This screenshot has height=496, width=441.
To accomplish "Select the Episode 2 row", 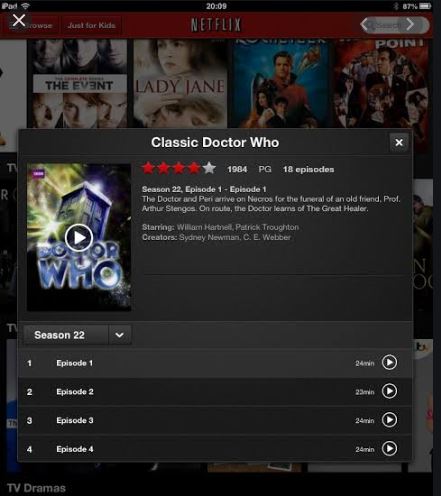I will coord(215,392).
